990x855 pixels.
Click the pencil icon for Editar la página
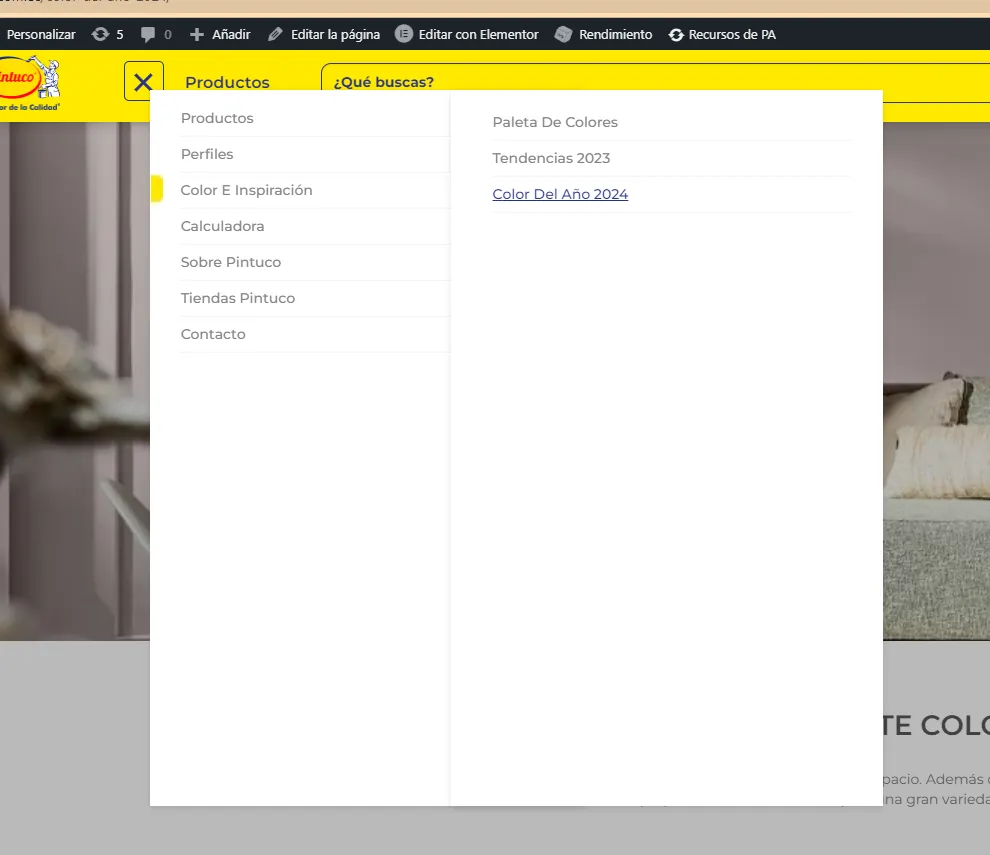pyautogui.click(x=275, y=35)
